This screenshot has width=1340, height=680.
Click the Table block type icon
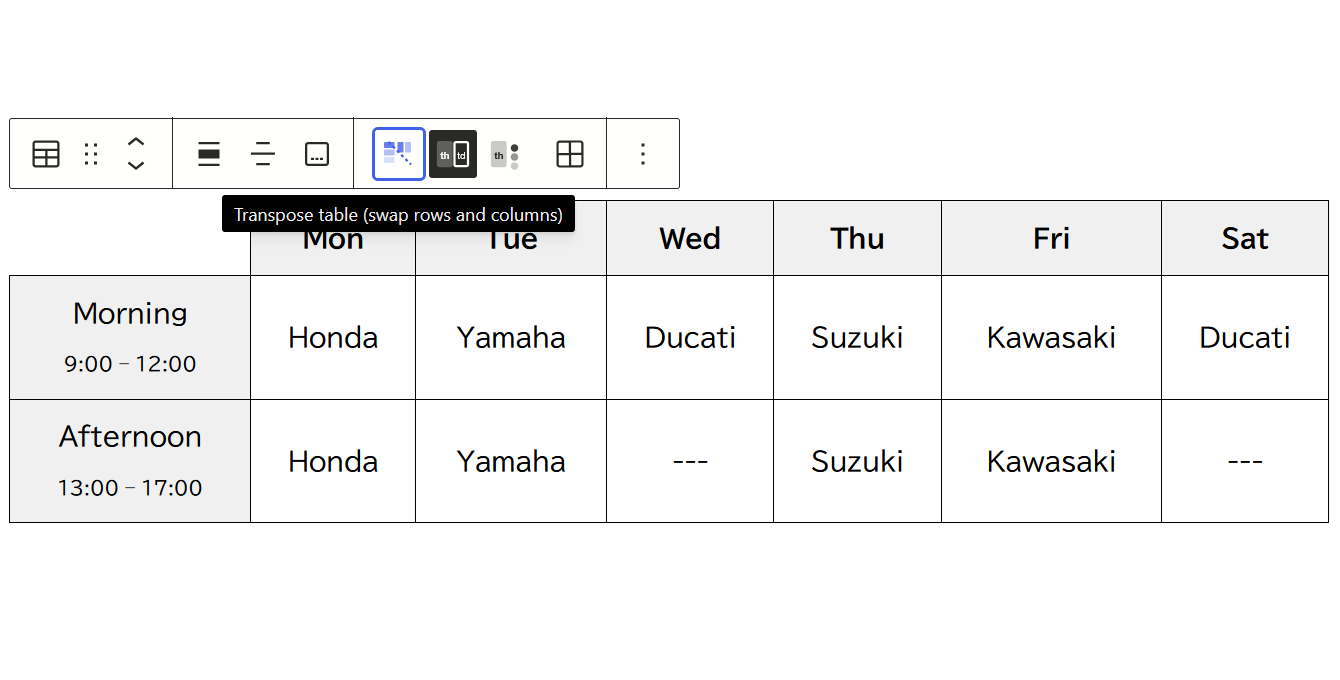tap(46, 154)
